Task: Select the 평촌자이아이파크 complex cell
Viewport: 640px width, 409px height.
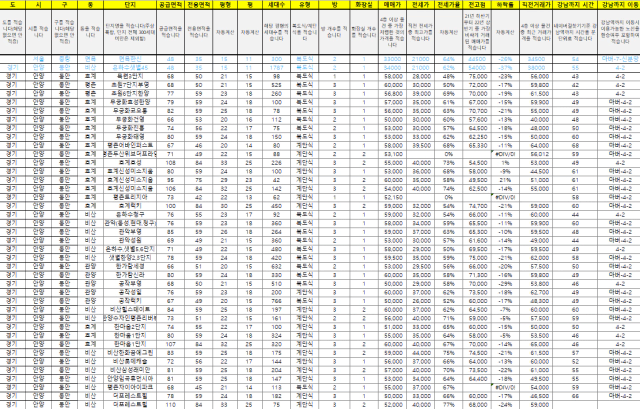Action: coord(130,387)
